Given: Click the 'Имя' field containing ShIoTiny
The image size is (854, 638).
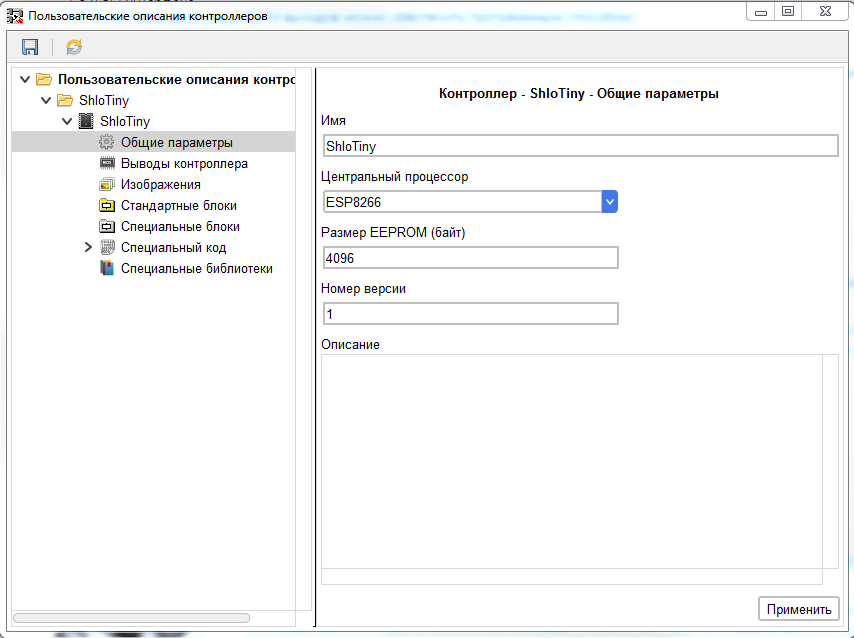Looking at the screenshot, I should point(581,146).
